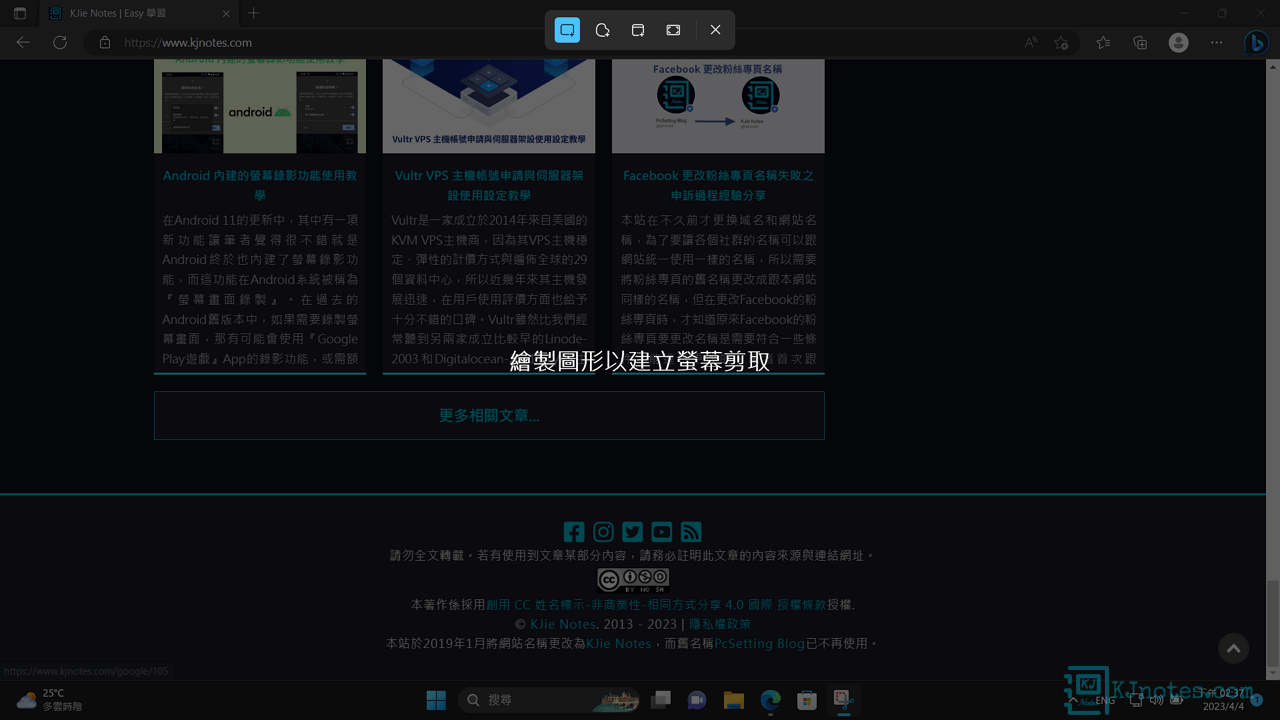Open Task View on the taskbar

tap(661, 700)
